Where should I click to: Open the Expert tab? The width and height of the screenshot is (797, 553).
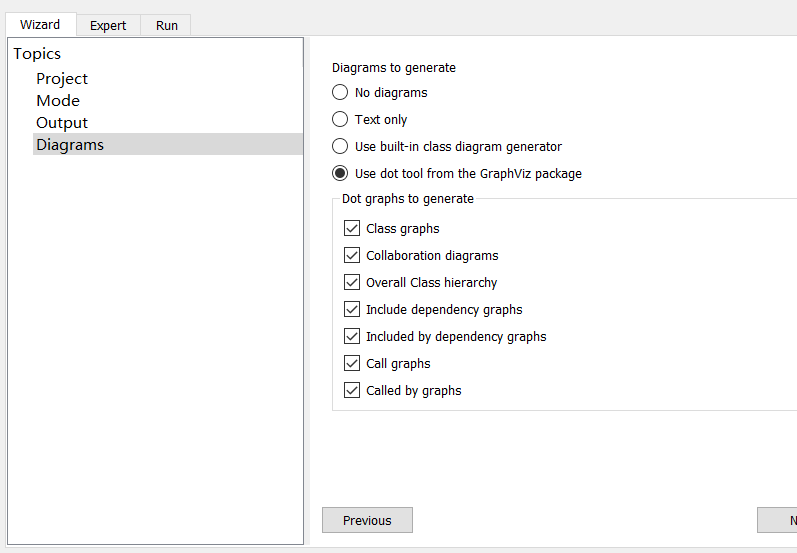[x=108, y=26]
